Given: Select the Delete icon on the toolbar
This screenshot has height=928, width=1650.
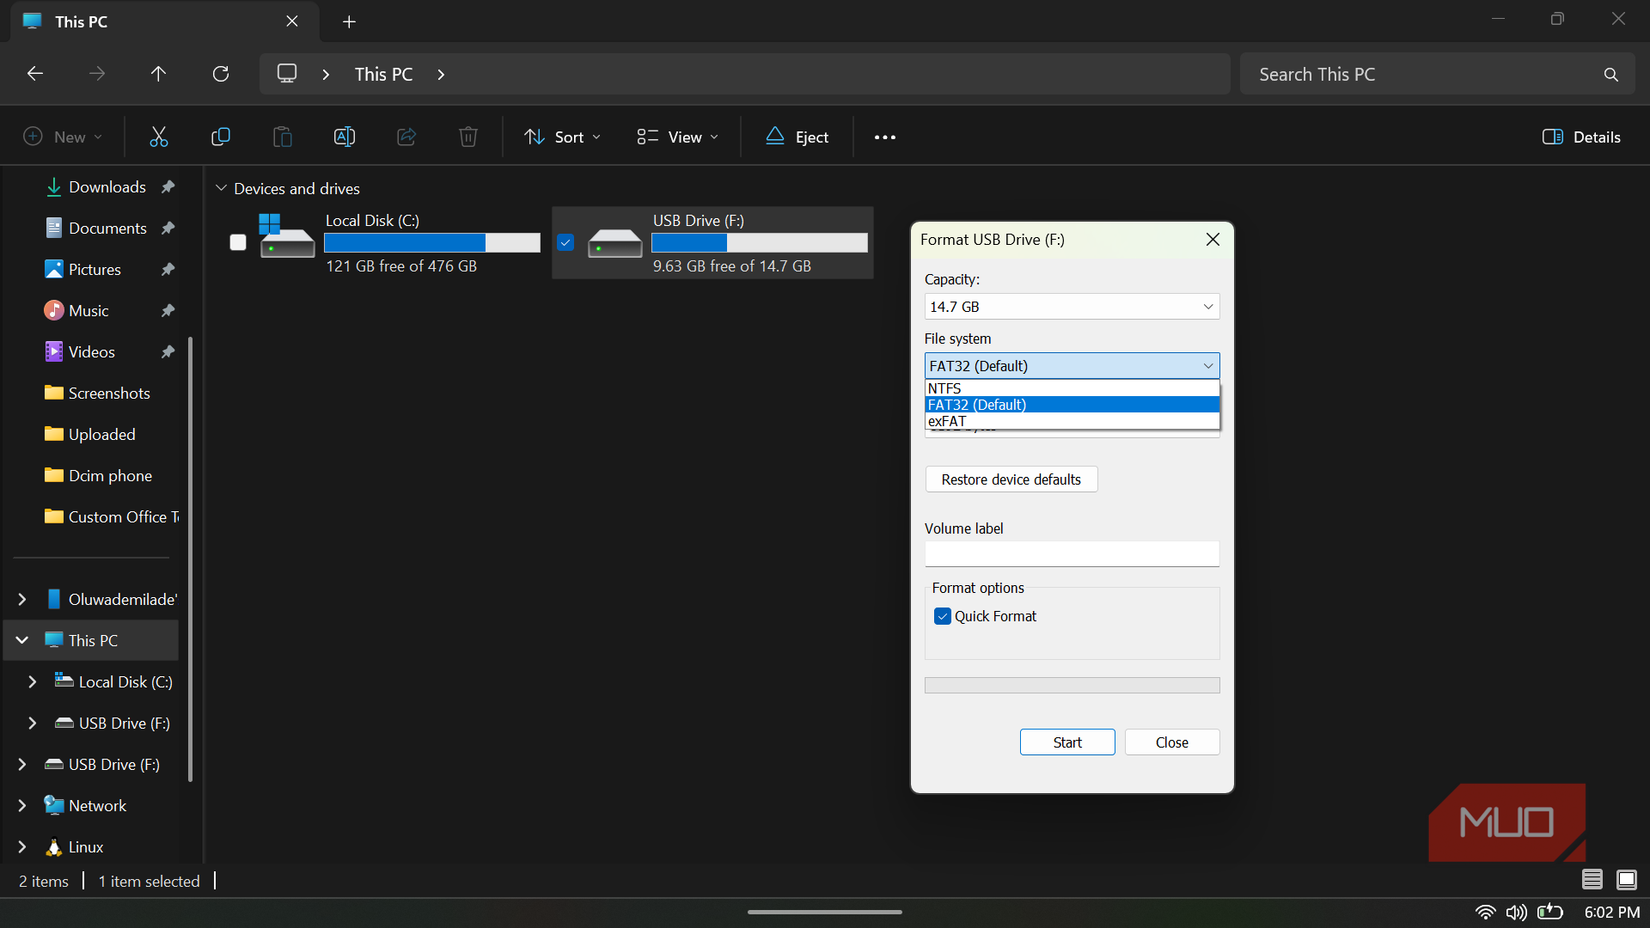Looking at the screenshot, I should pos(468,136).
